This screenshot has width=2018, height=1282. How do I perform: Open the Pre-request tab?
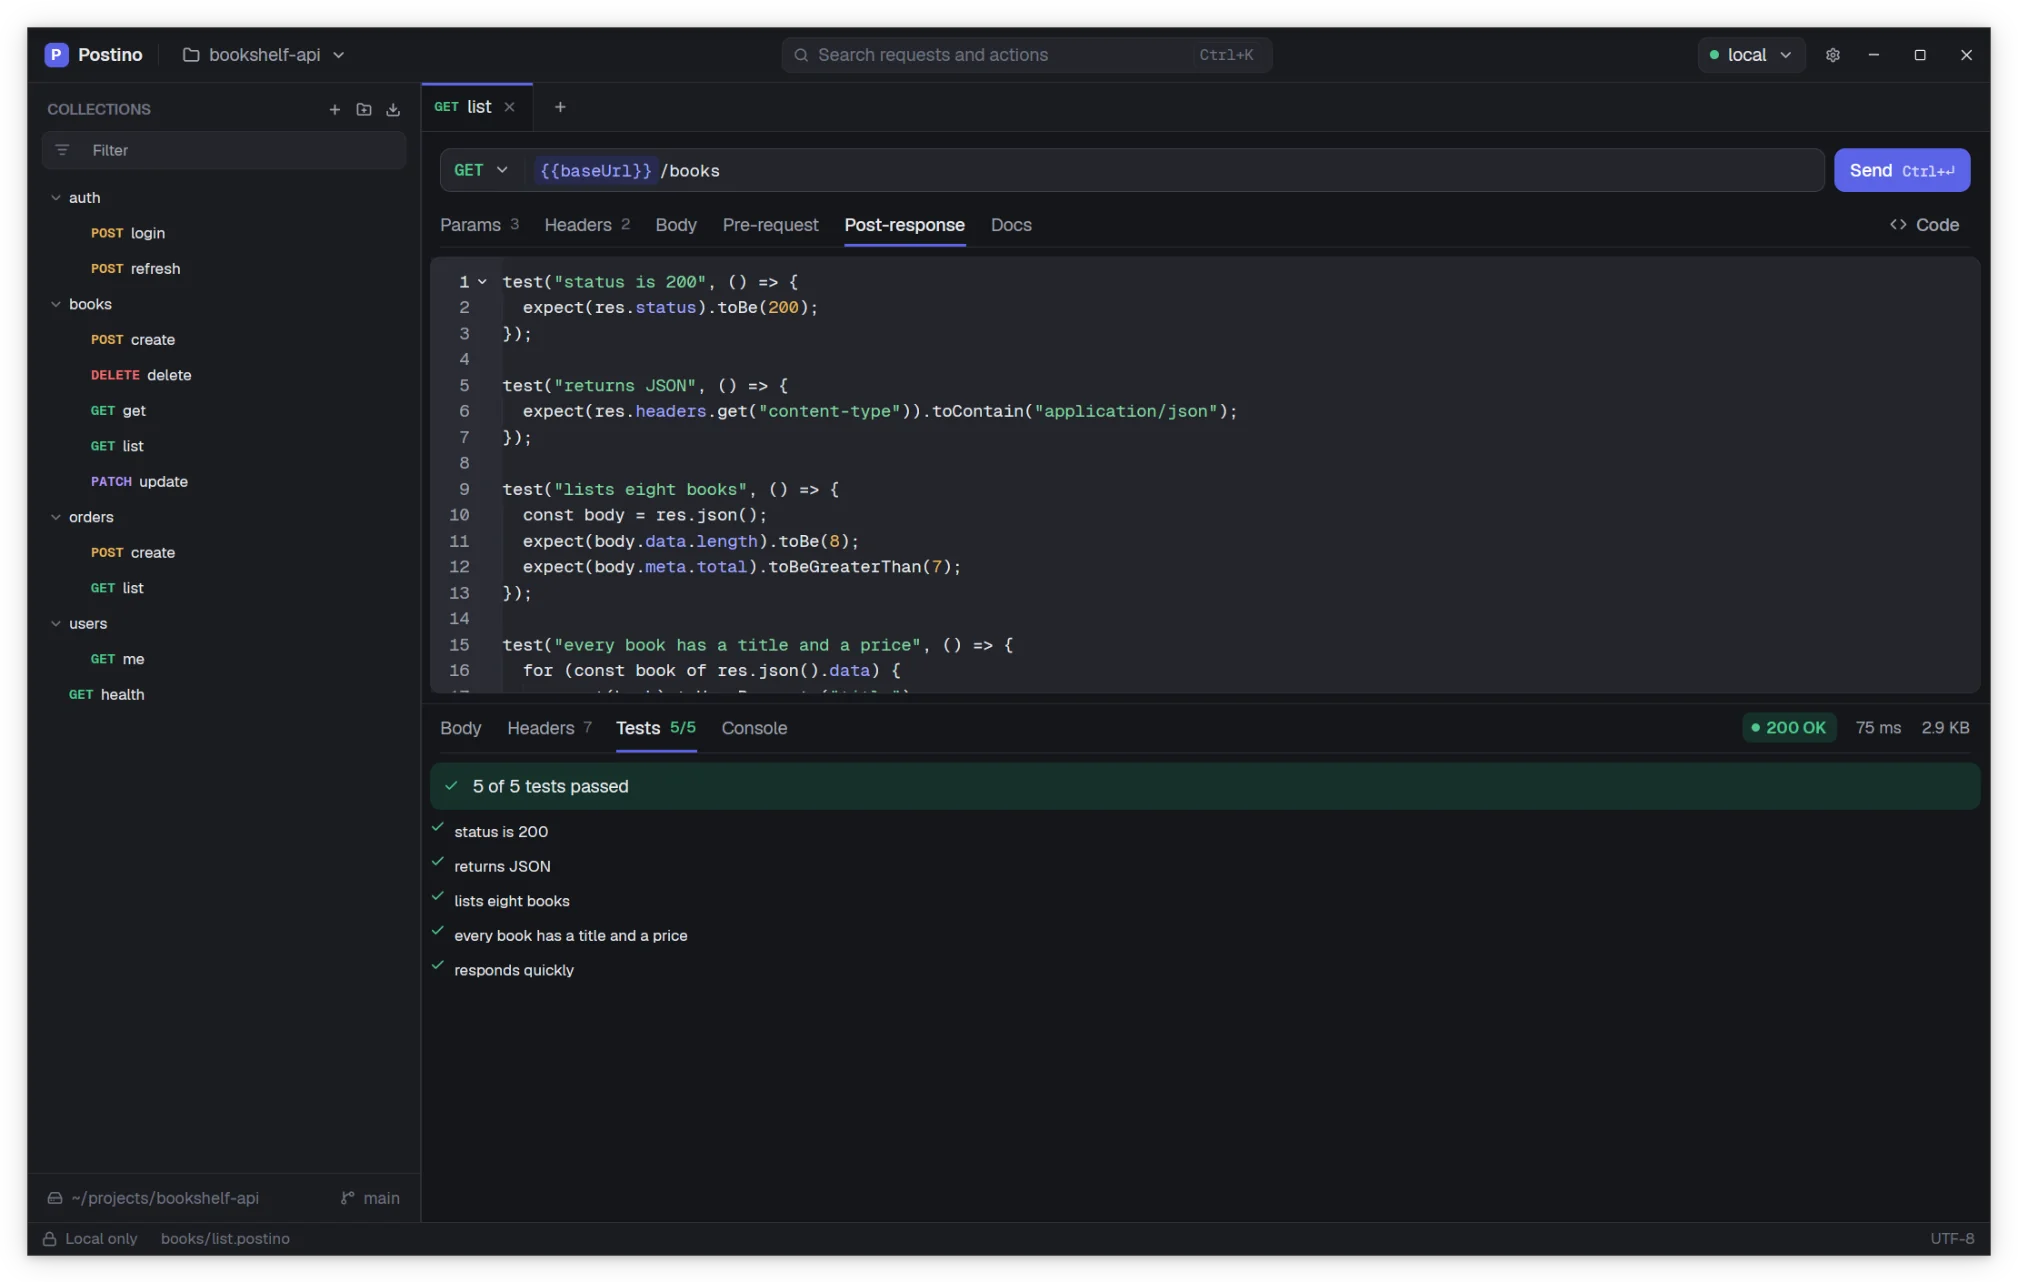[770, 225]
